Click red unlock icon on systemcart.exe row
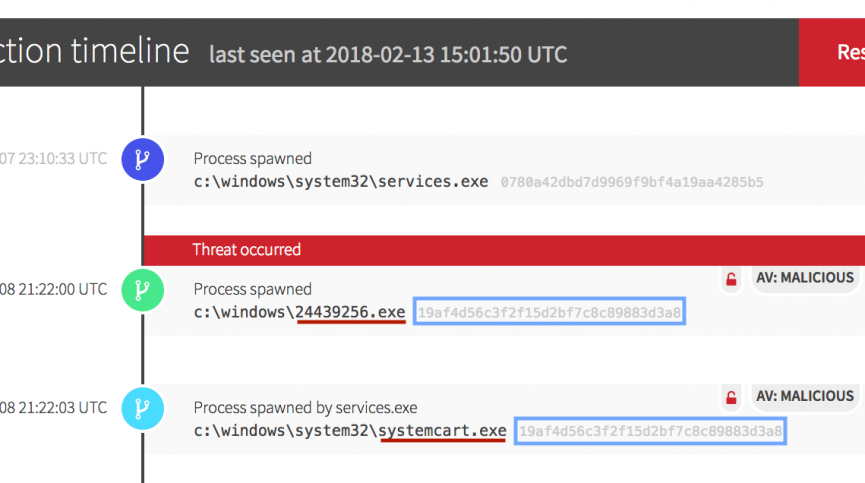This screenshot has width=865, height=483. [732, 398]
